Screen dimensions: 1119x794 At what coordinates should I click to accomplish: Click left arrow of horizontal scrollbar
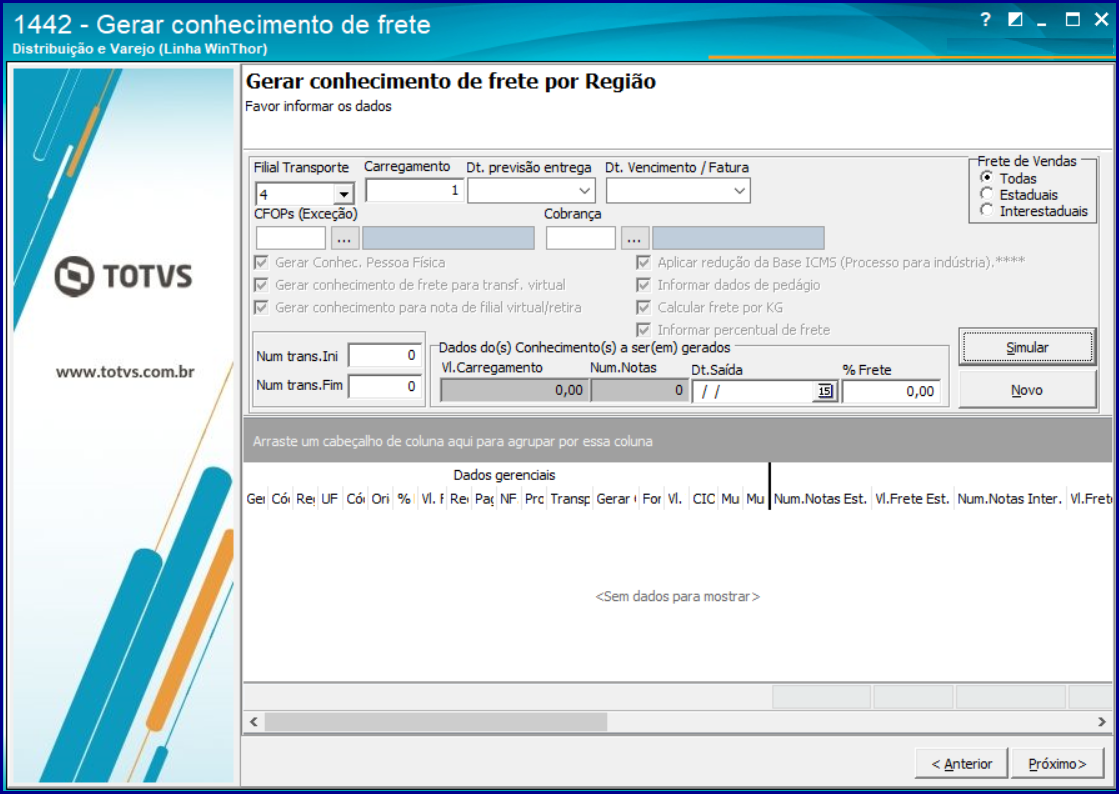click(254, 722)
